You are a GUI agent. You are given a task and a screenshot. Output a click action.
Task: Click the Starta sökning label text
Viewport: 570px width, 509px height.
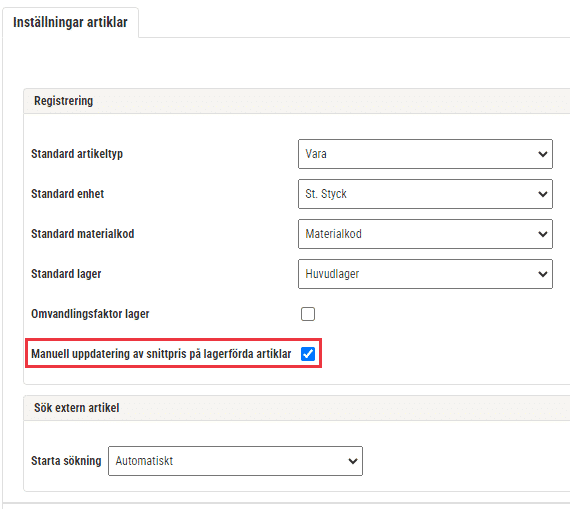coord(66,461)
